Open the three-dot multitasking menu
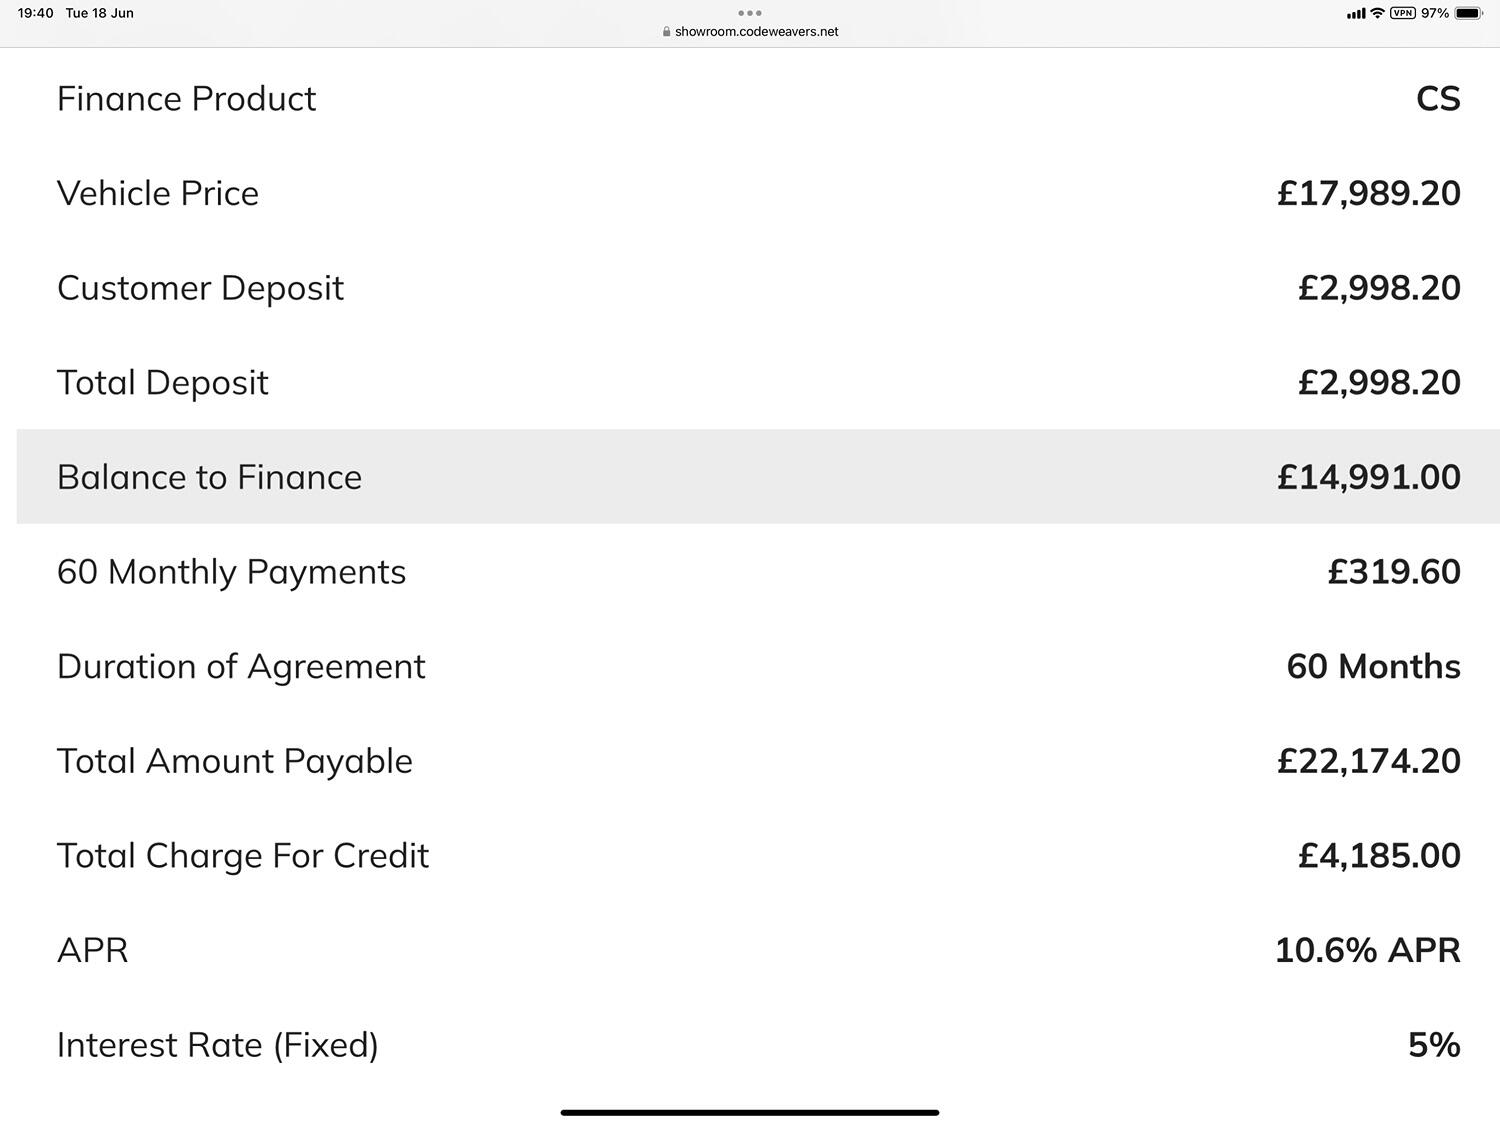This screenshot has height=1124, width=1500. coord(750,13)
